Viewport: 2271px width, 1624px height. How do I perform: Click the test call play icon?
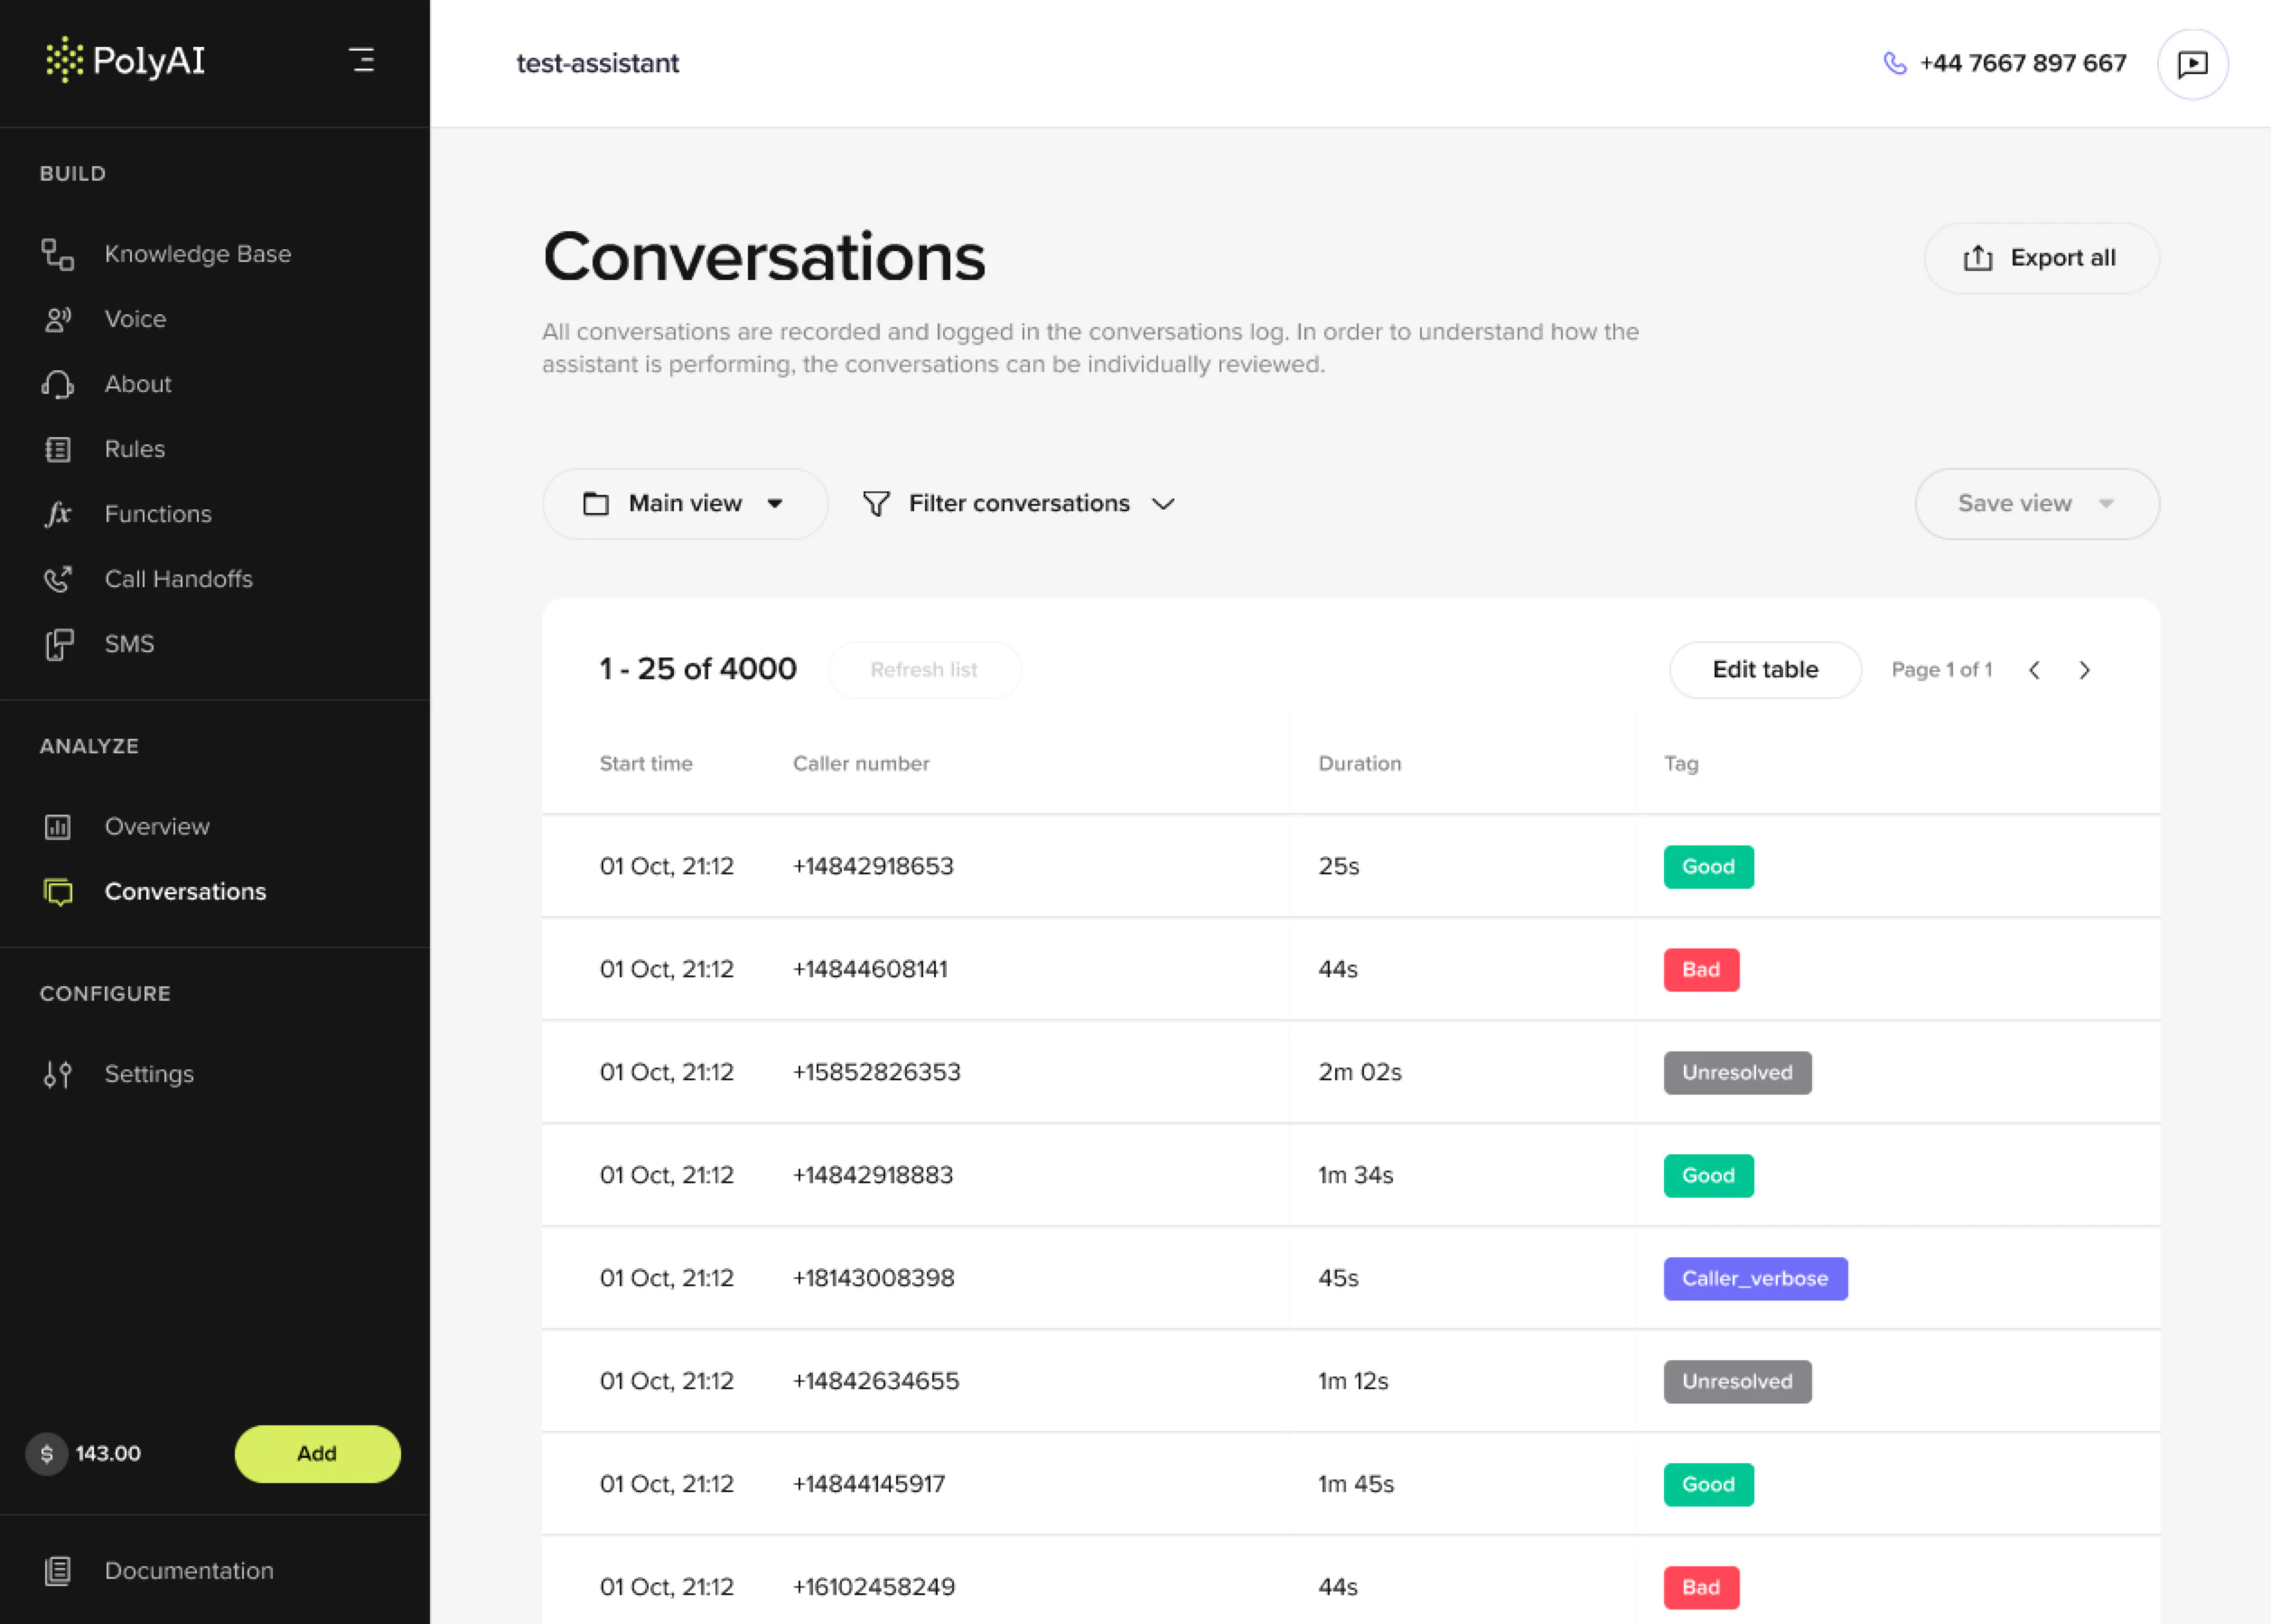(2192, 64)
